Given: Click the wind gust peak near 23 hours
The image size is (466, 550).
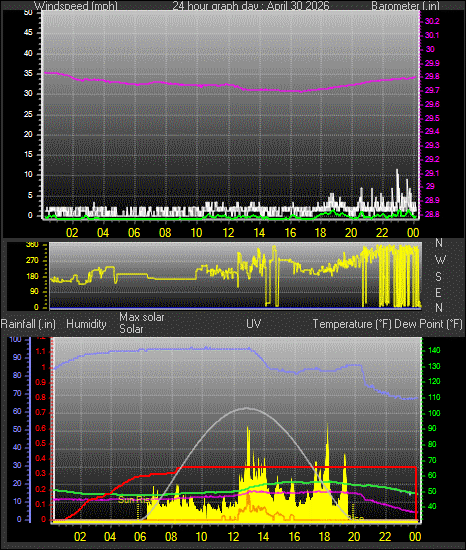Looking at the screenshot, I should pyautogui.click(x=397, y=170).
